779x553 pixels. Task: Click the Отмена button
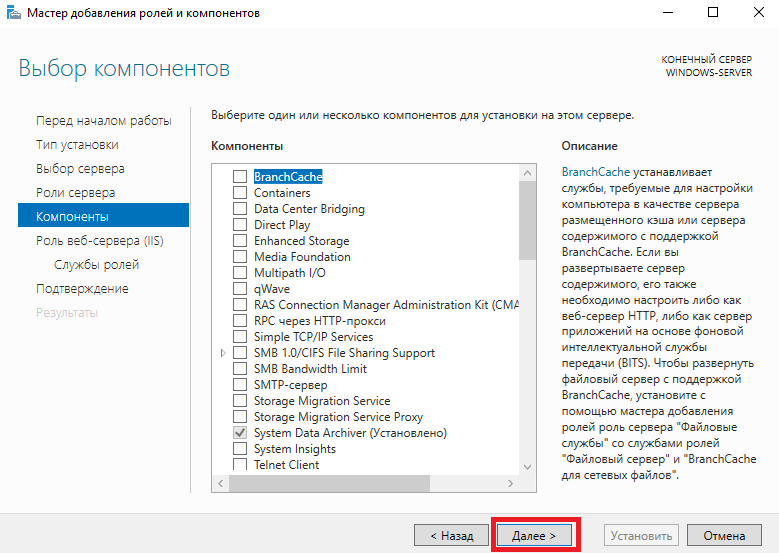click(724, 535)
